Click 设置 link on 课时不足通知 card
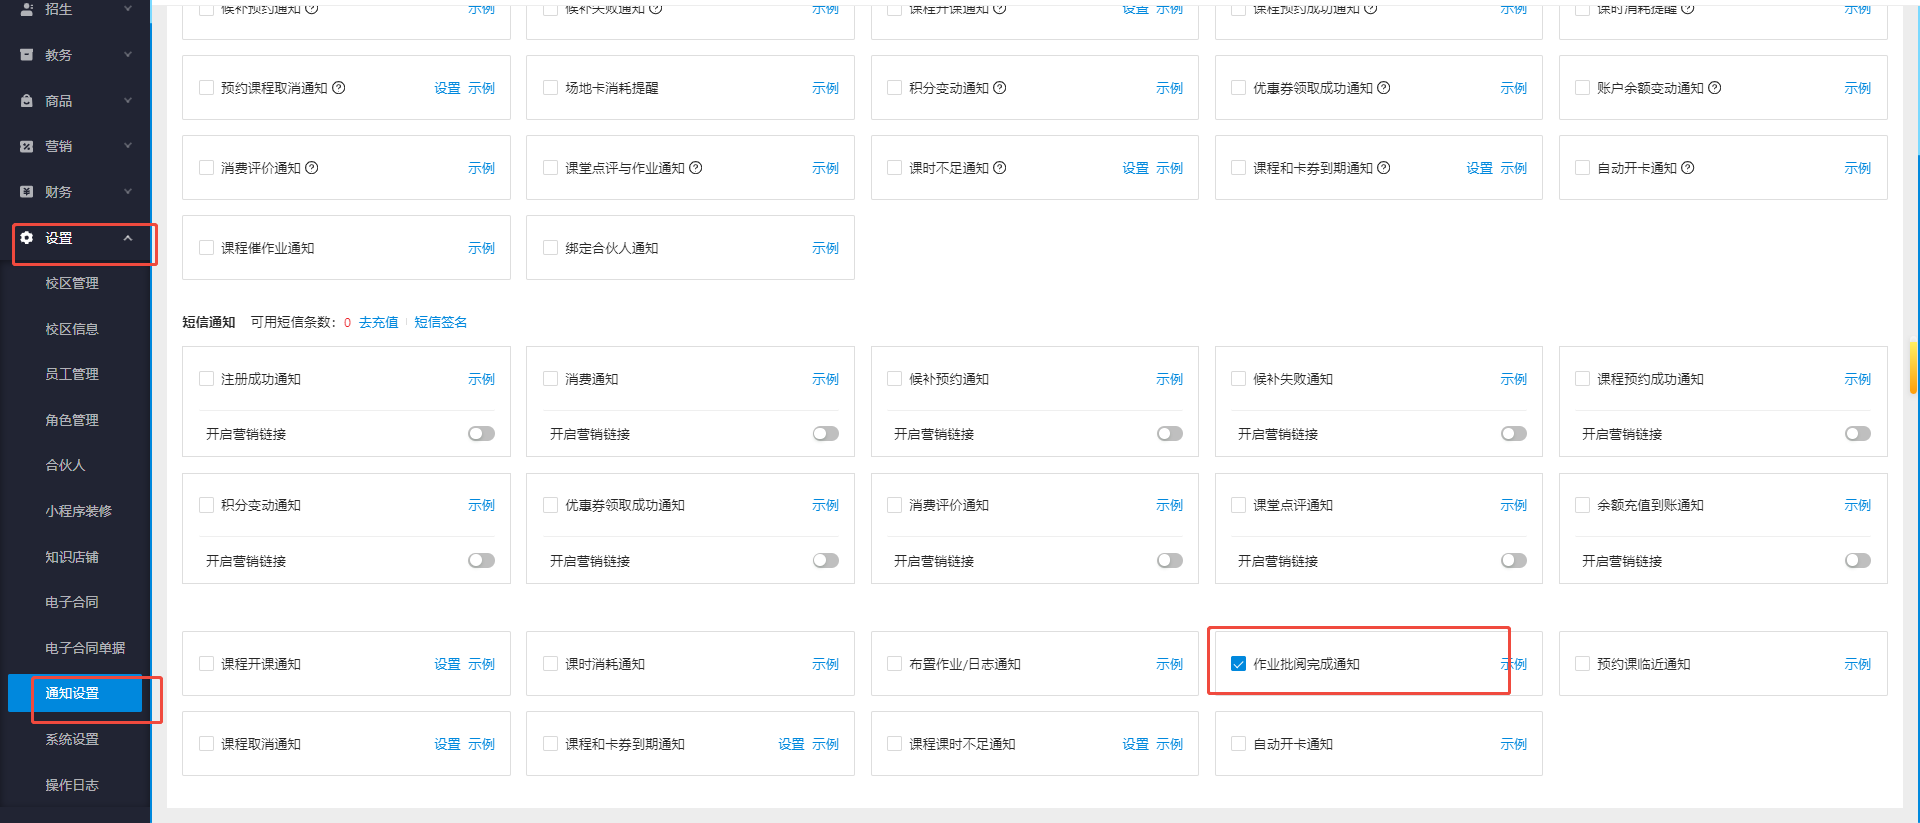This screenshot has height=823, width=1920. (x=1135, y=168)
